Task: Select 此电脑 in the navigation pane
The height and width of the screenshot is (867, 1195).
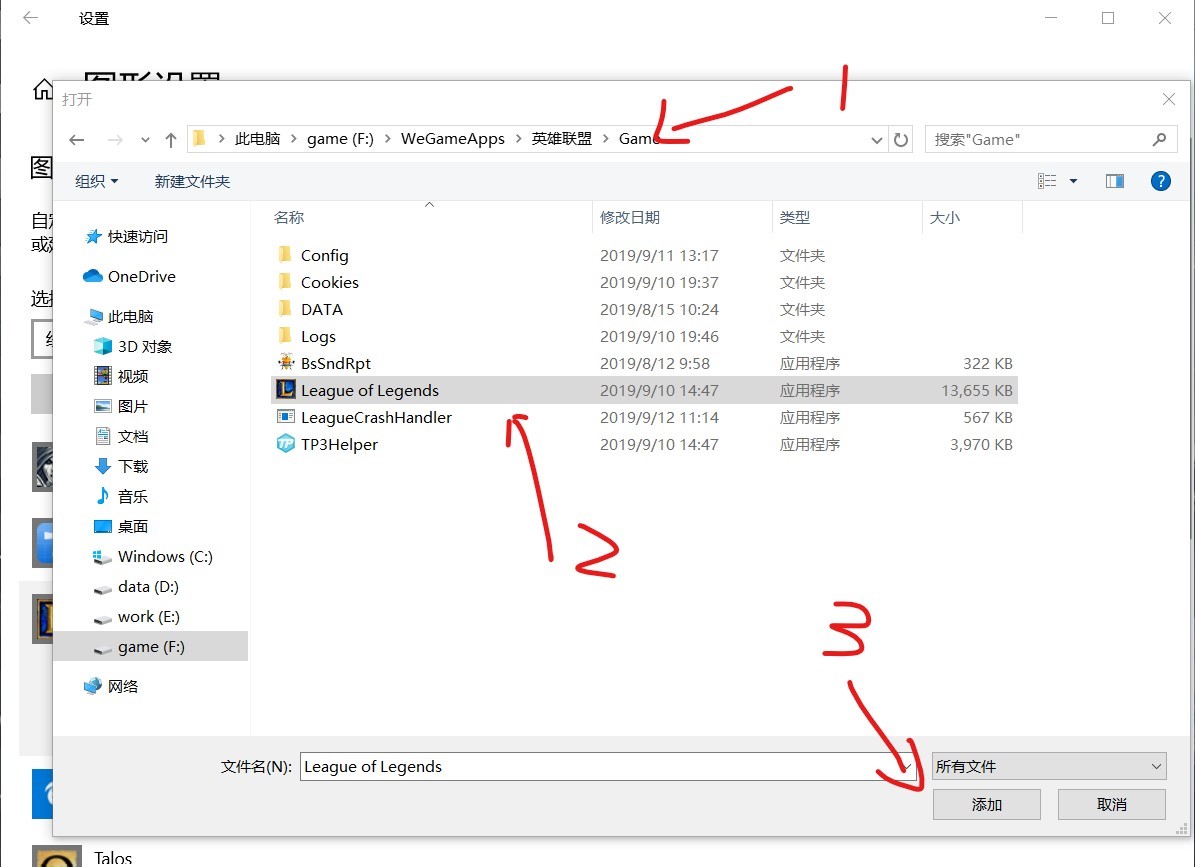Action: pos(130,316)
